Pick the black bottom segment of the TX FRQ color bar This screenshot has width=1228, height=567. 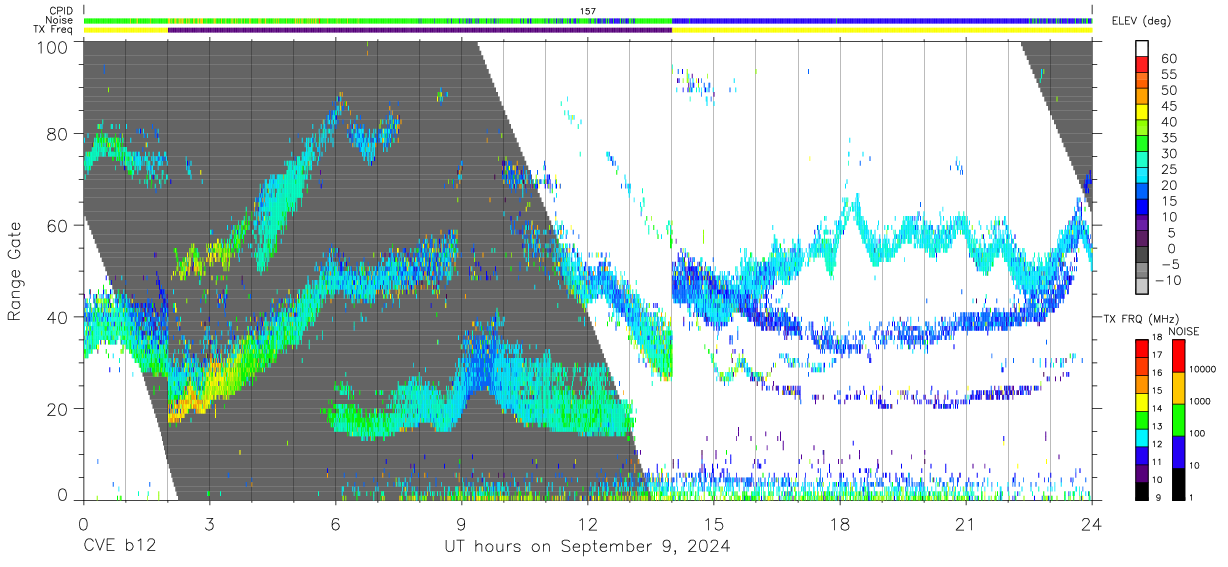click(1141, 491)
